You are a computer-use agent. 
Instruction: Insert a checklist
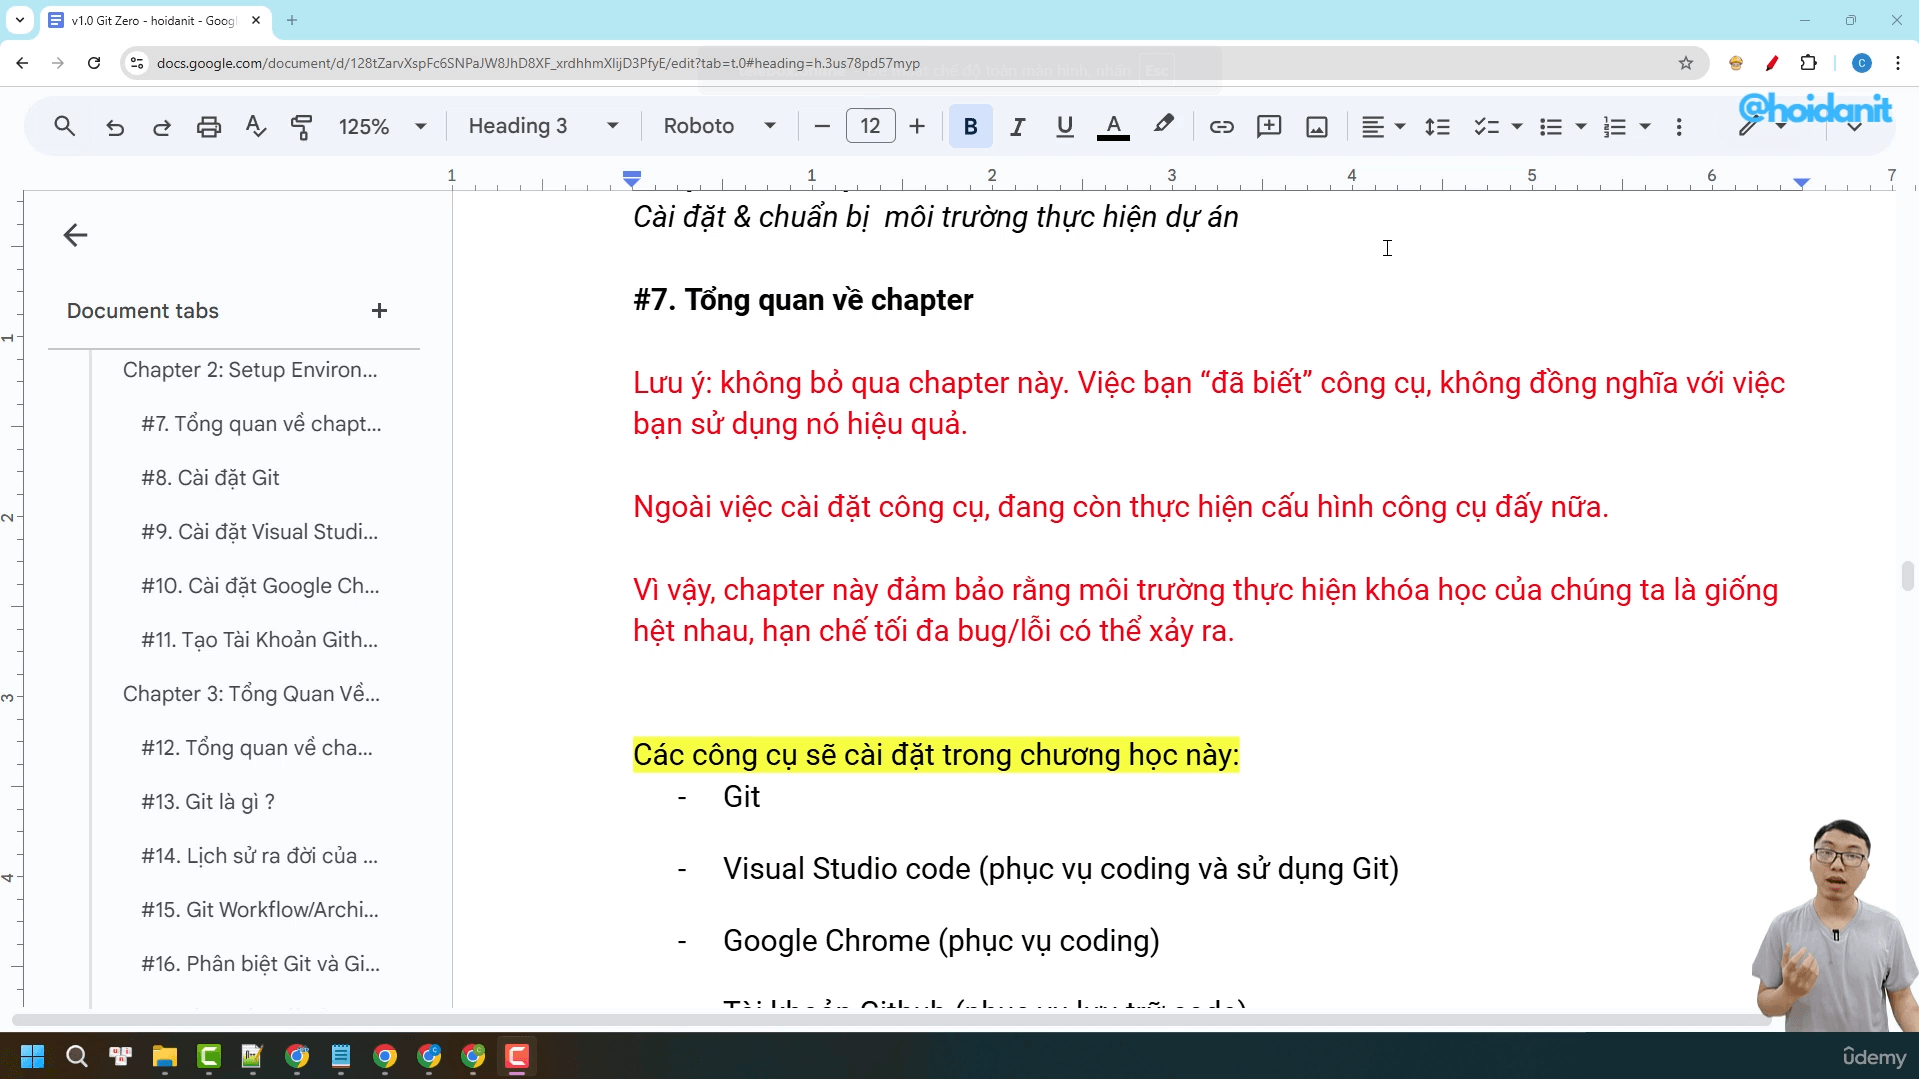[1487, 127]
